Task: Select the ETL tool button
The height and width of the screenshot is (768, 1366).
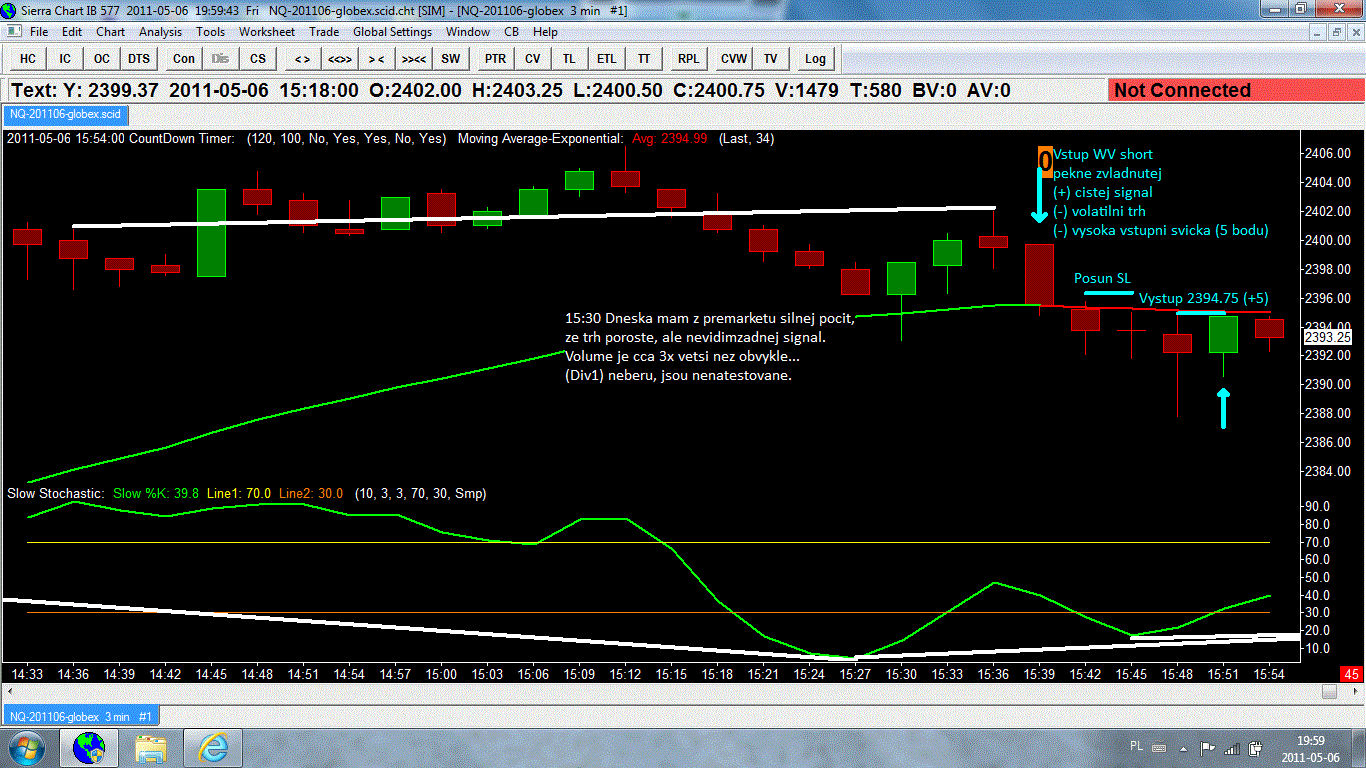Action: click(x=607, y=58)
